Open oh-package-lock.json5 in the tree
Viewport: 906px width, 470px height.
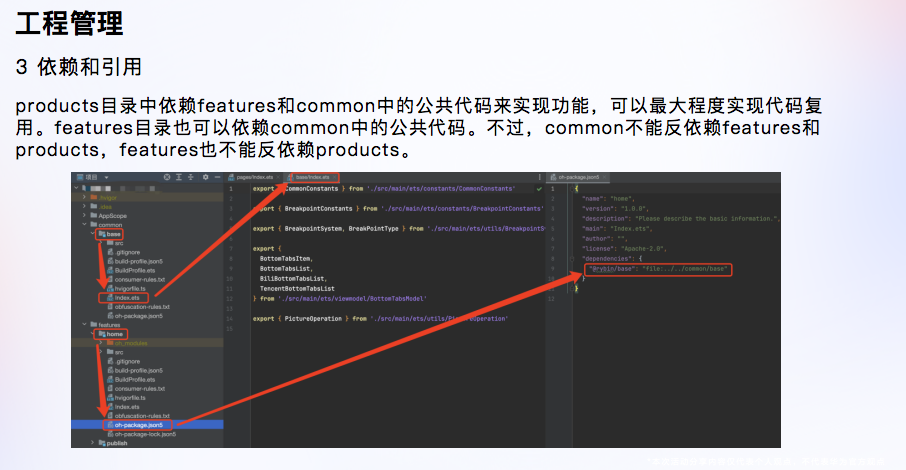click(145, 434)
